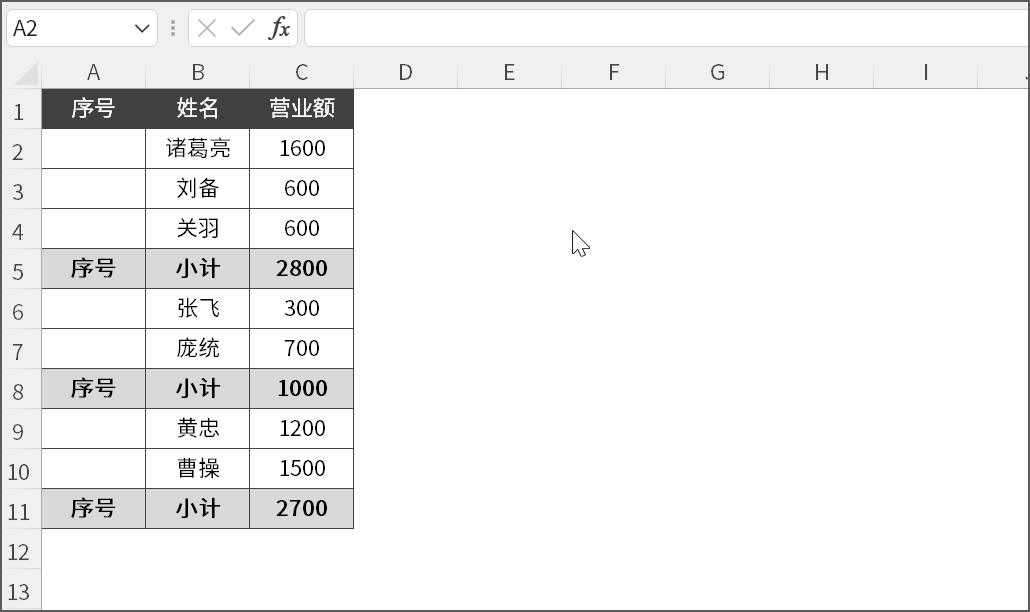The image size is (1030, 612).
Task: Click the 姓名 header cell
Action: tap(197, 108)
